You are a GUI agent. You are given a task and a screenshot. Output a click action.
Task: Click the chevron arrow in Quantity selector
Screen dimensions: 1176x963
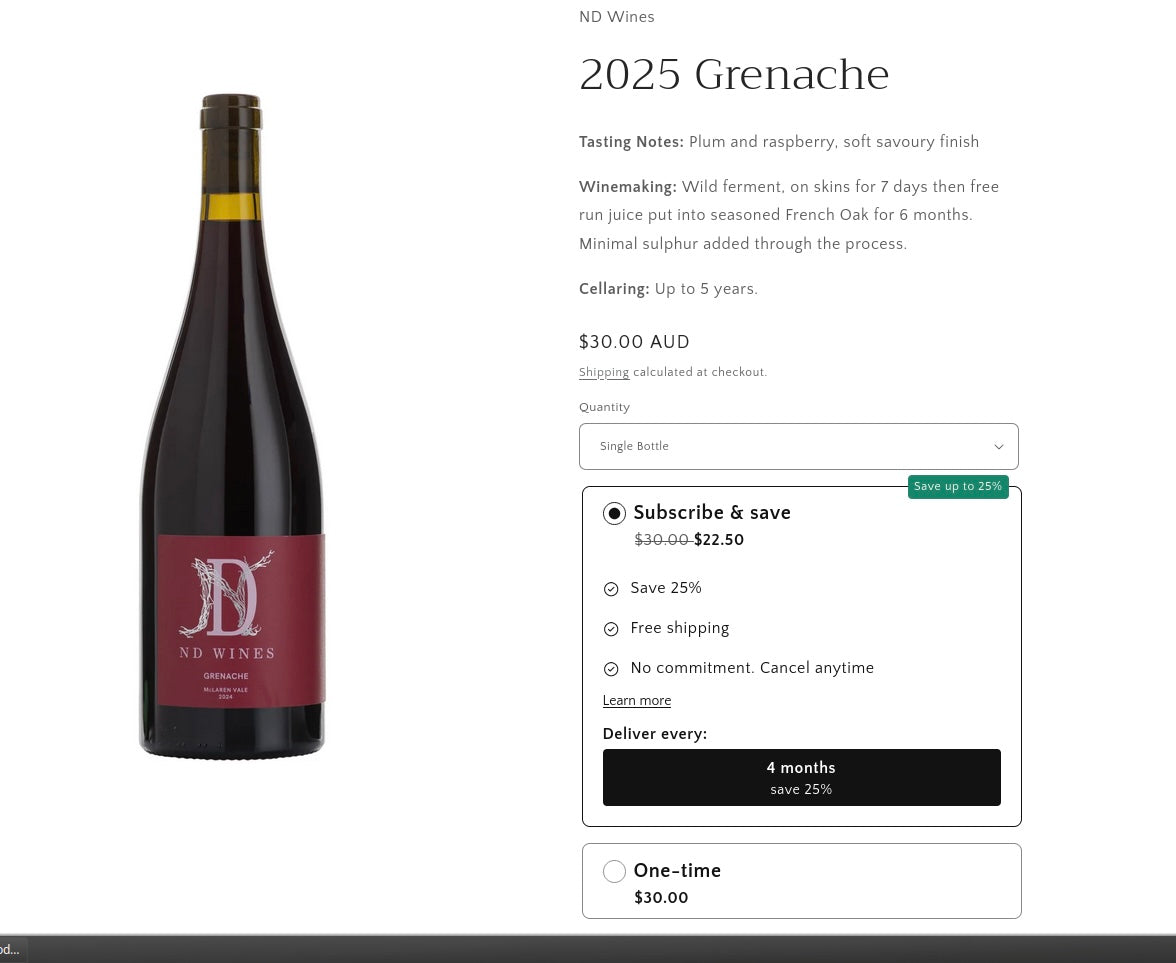coord(998,447)
